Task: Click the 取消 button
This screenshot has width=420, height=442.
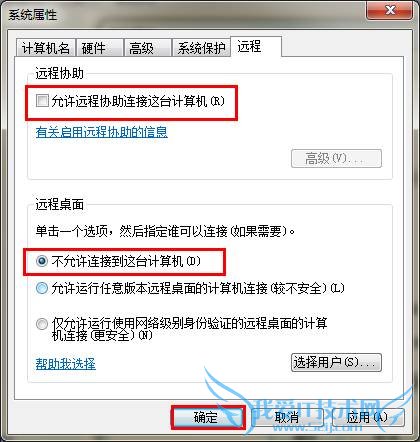Action: (288, 417)
